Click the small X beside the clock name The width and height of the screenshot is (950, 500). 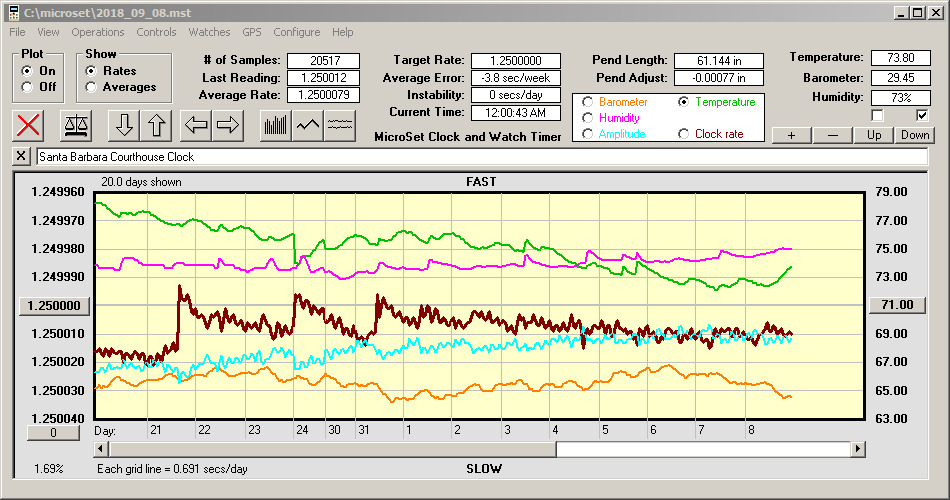[21, 156]
